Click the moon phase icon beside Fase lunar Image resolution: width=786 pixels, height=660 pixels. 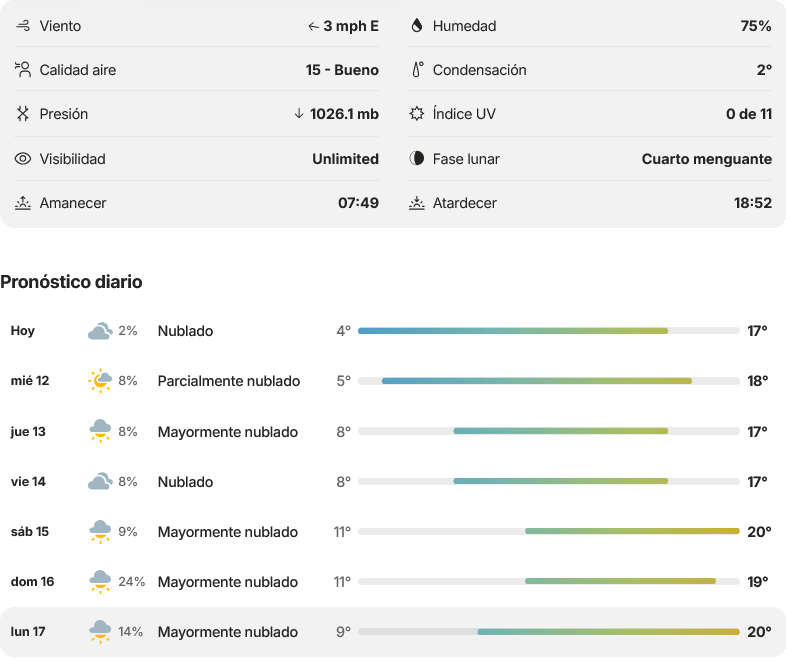[x=417, y=158]
